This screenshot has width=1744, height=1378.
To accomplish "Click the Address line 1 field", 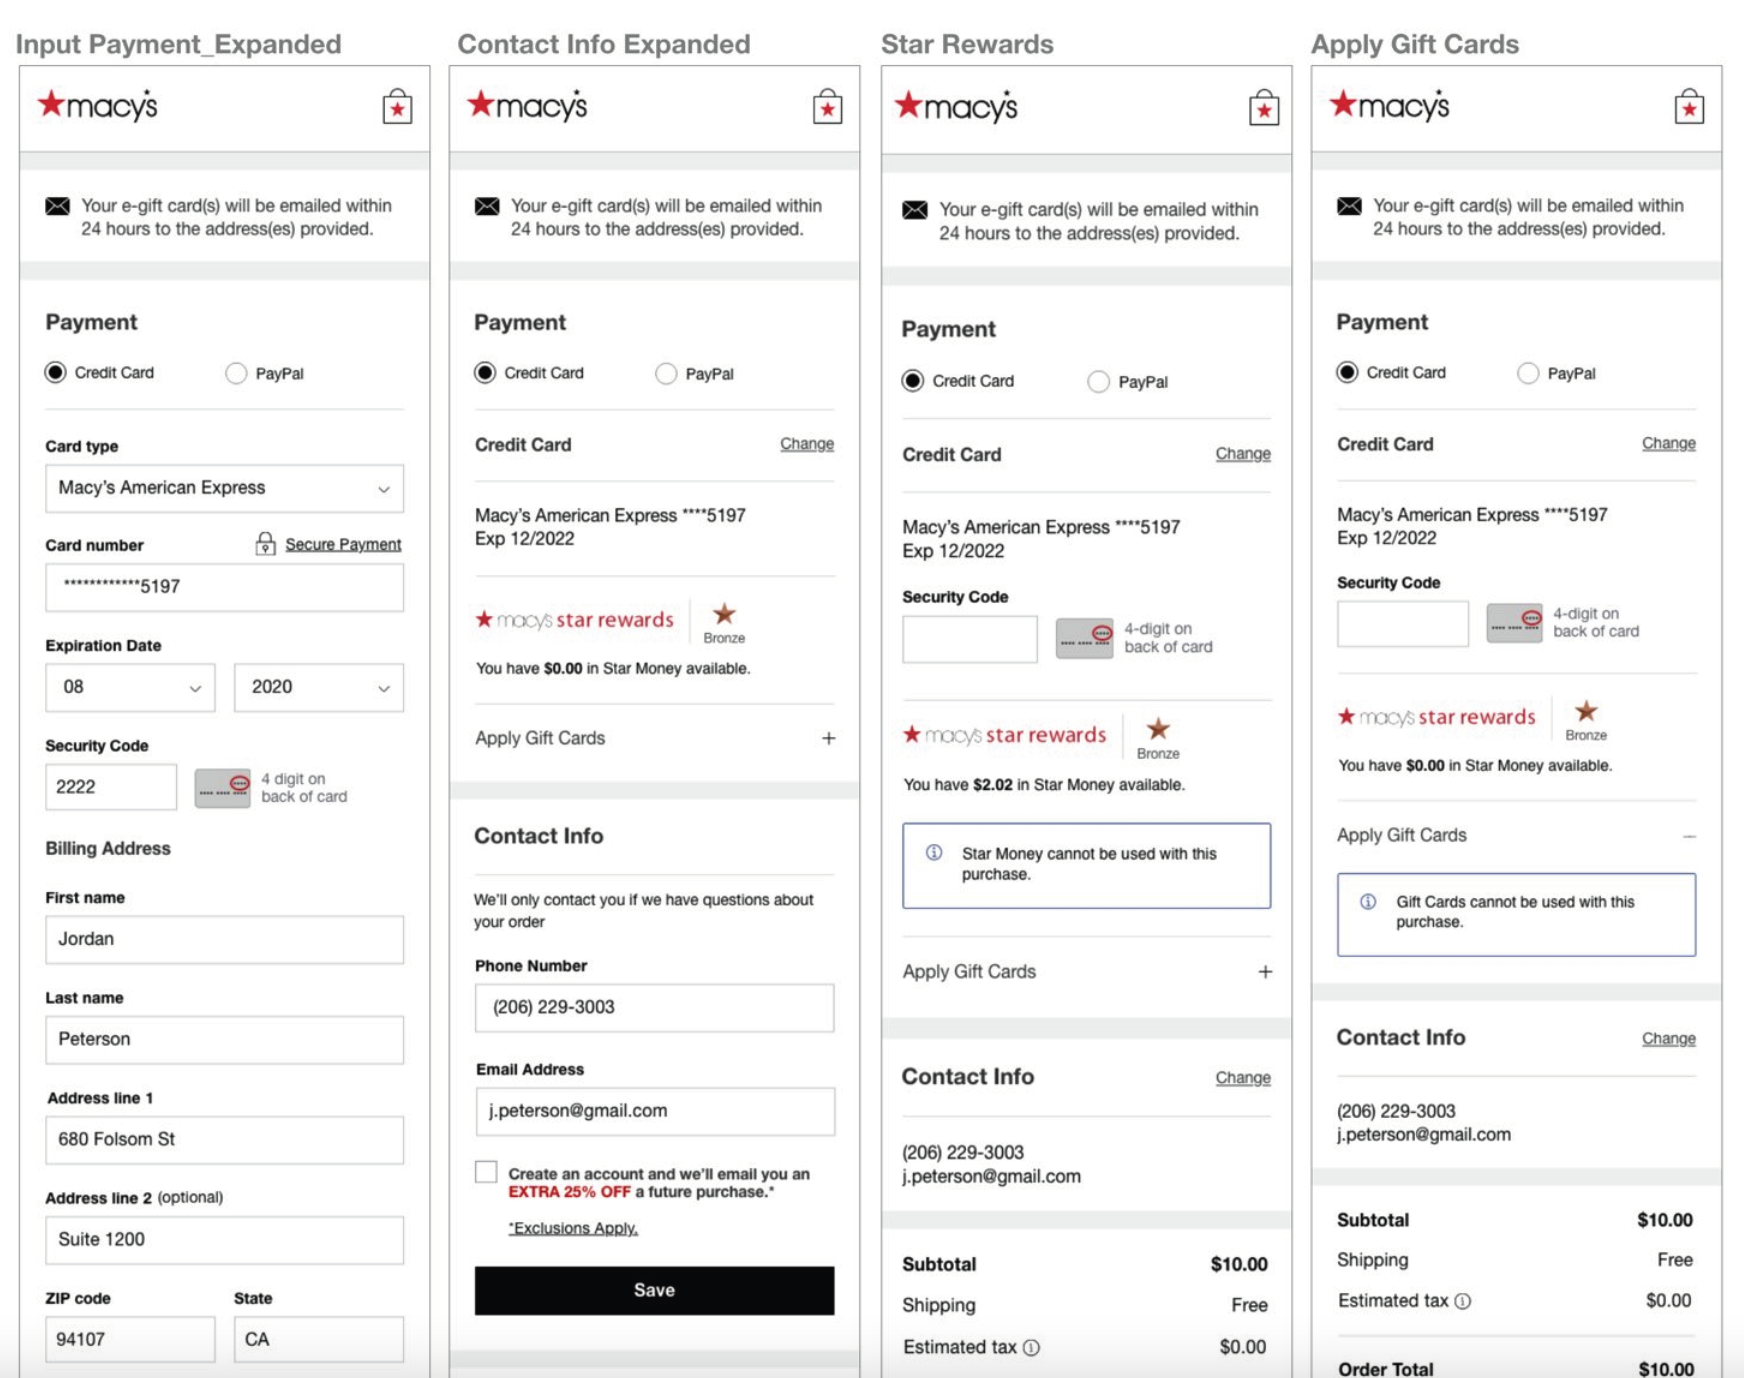I will pyautogui.click(x=225, y=1140).
